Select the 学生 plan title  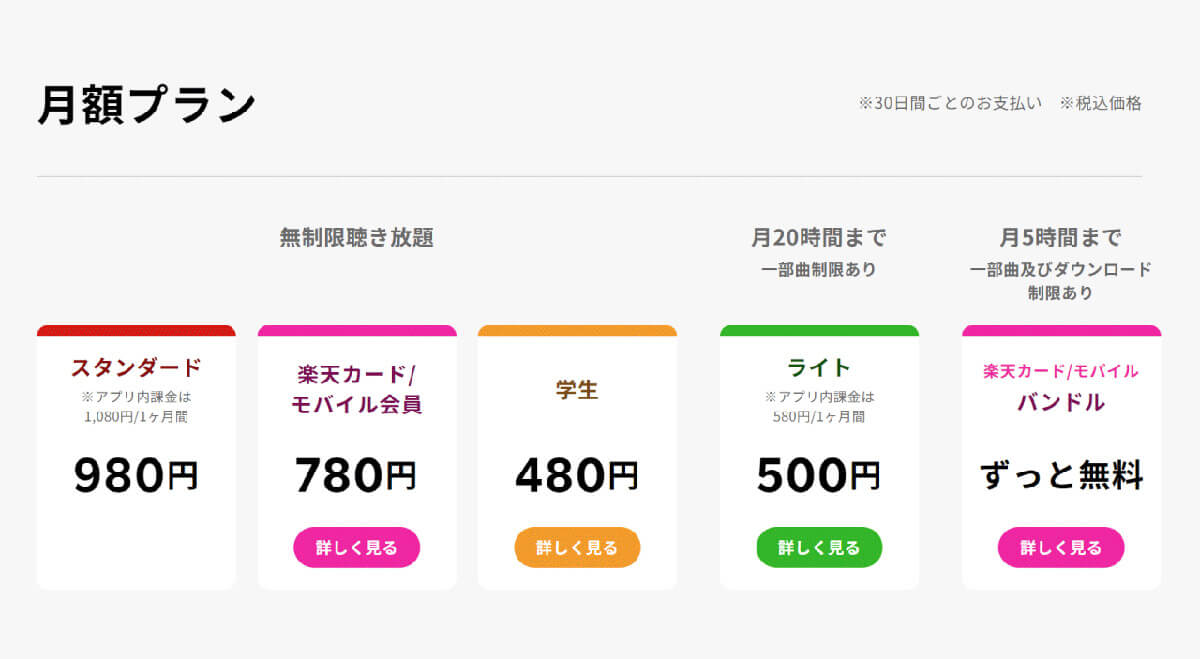click(577, 390)
